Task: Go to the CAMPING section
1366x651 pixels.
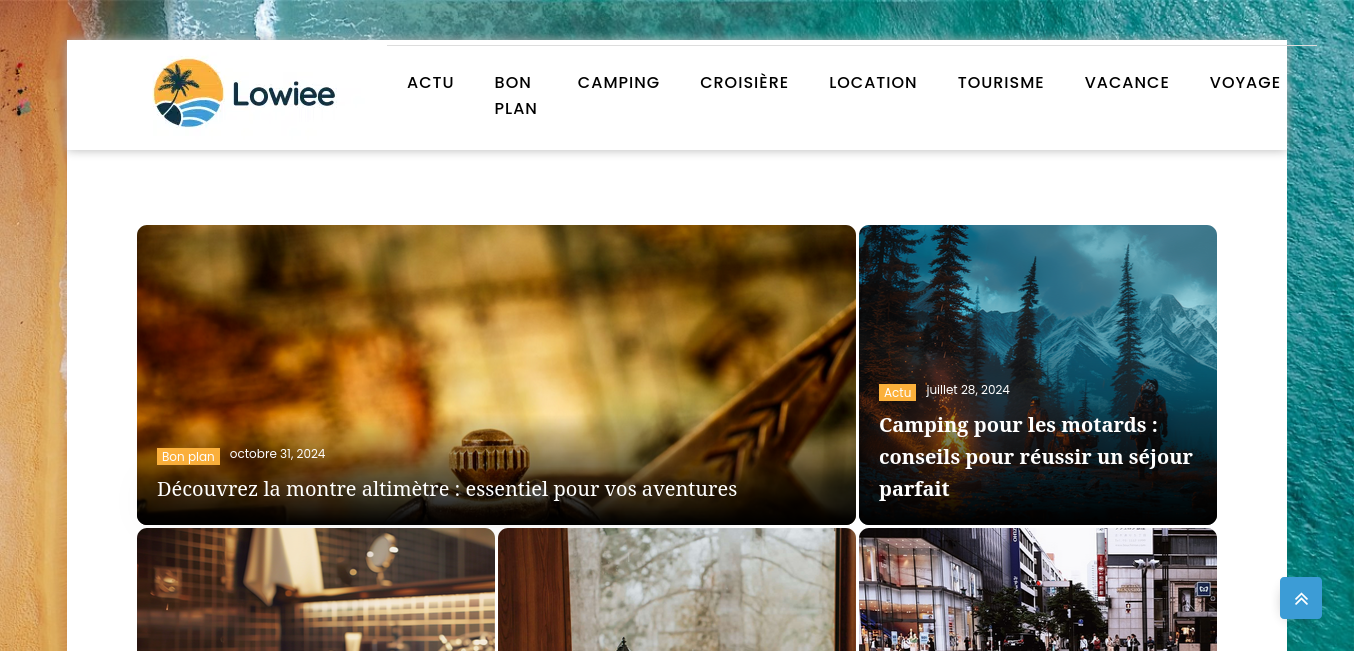Action: (619, 83)
